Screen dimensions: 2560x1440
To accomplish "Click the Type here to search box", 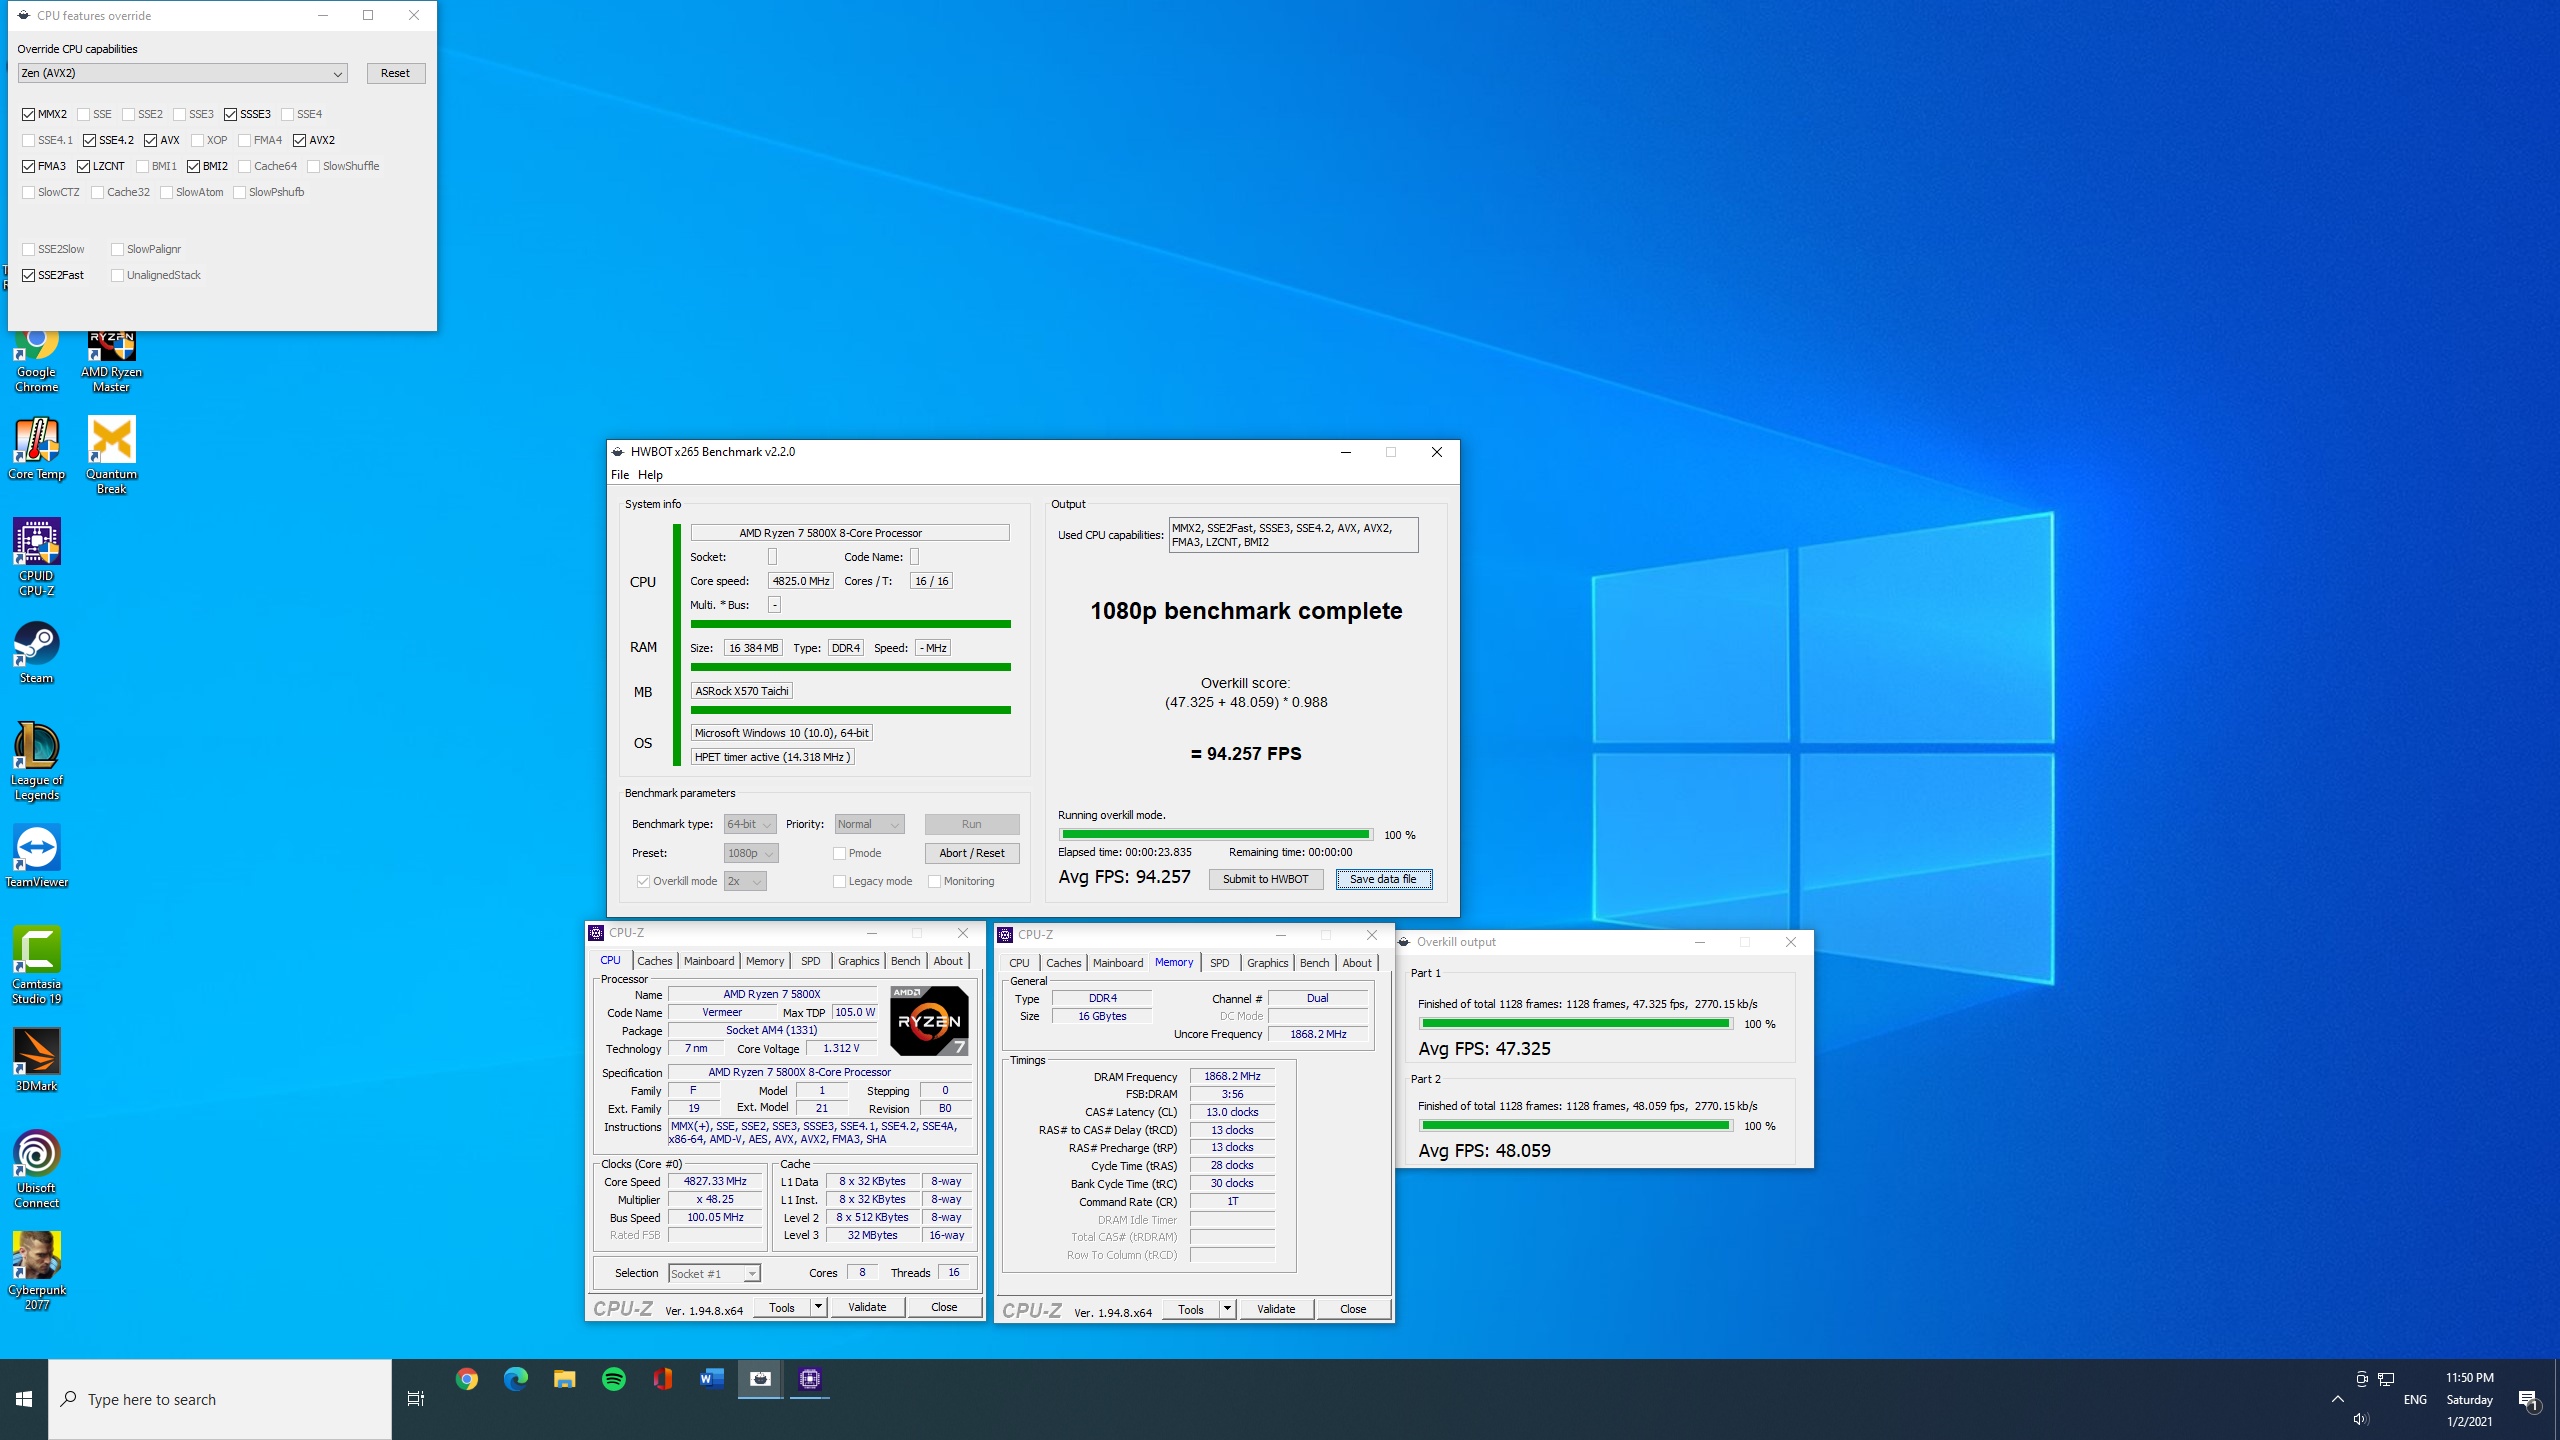I will click(x=220, y=1400).
